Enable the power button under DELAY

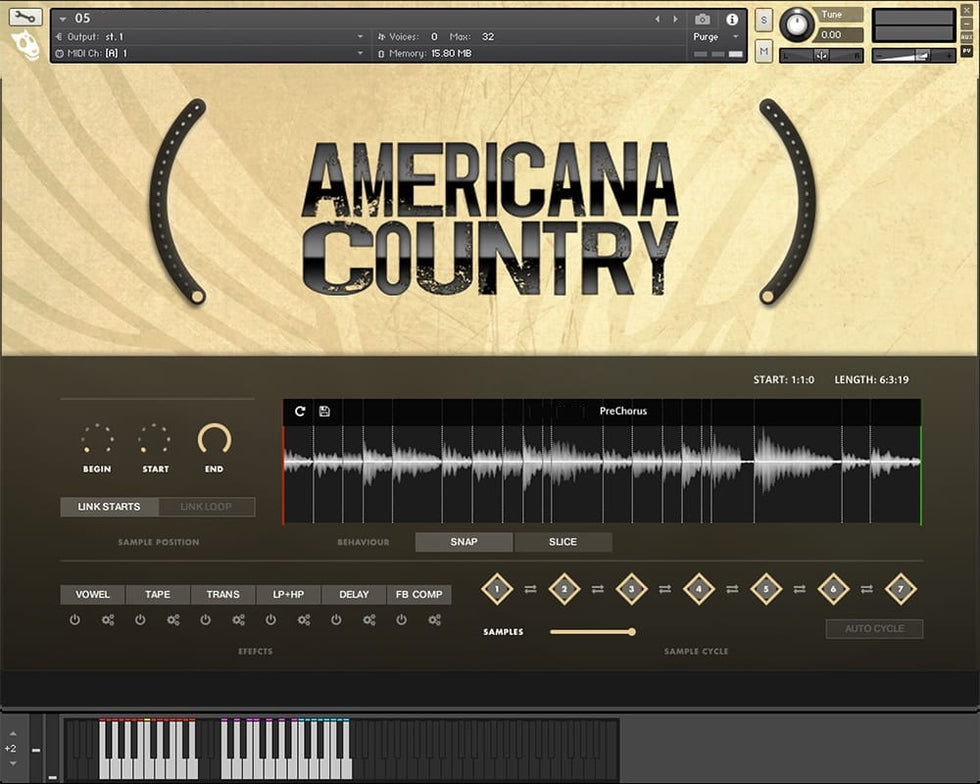click(x=336, y=620)
